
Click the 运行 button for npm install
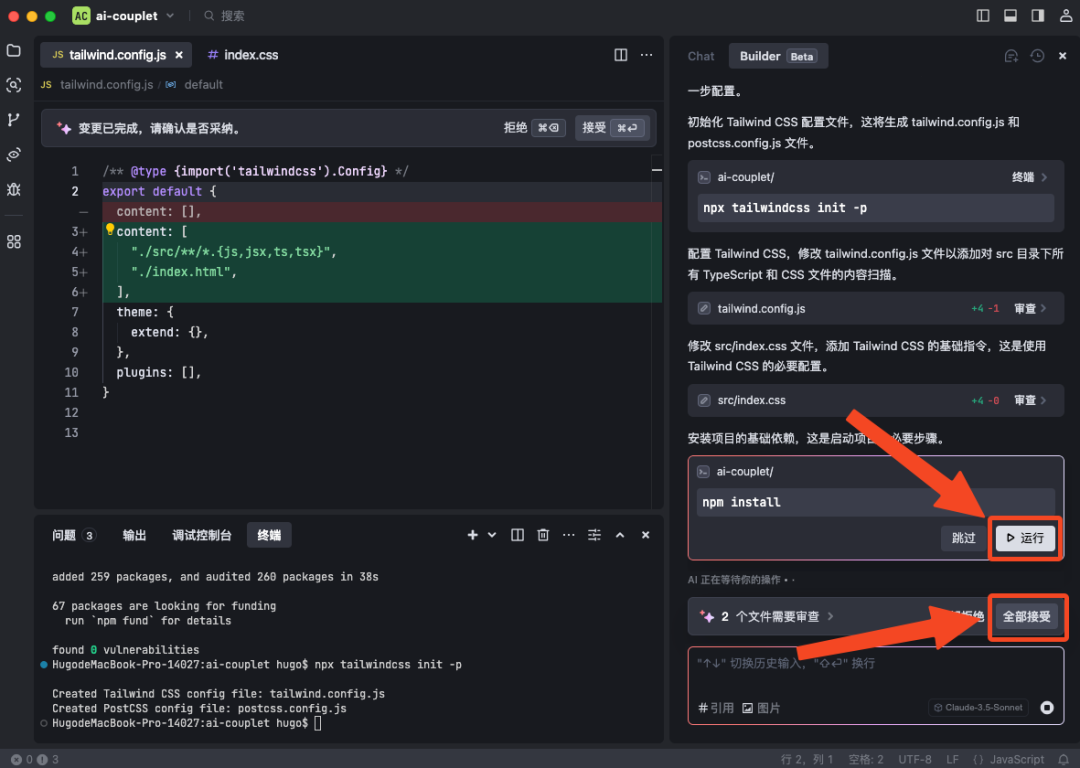point(1025,538)
